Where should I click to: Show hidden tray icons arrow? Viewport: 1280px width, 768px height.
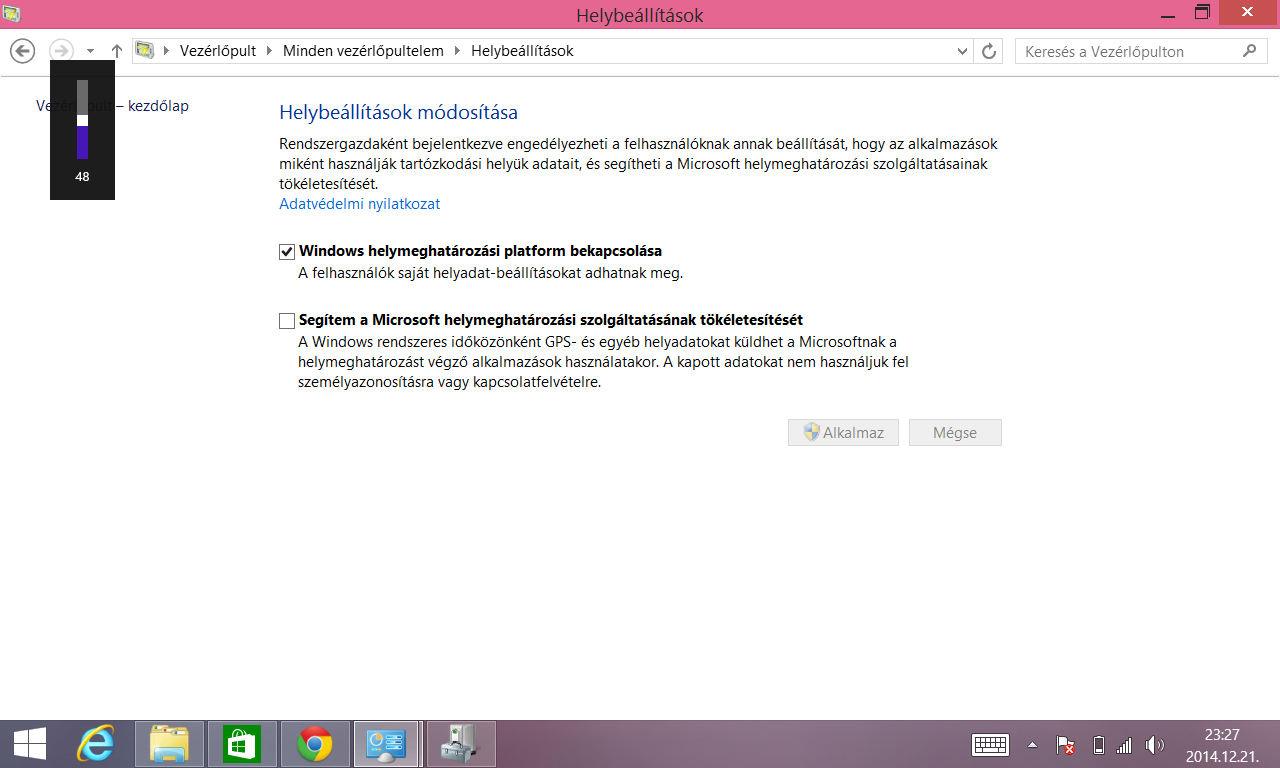1033,746
